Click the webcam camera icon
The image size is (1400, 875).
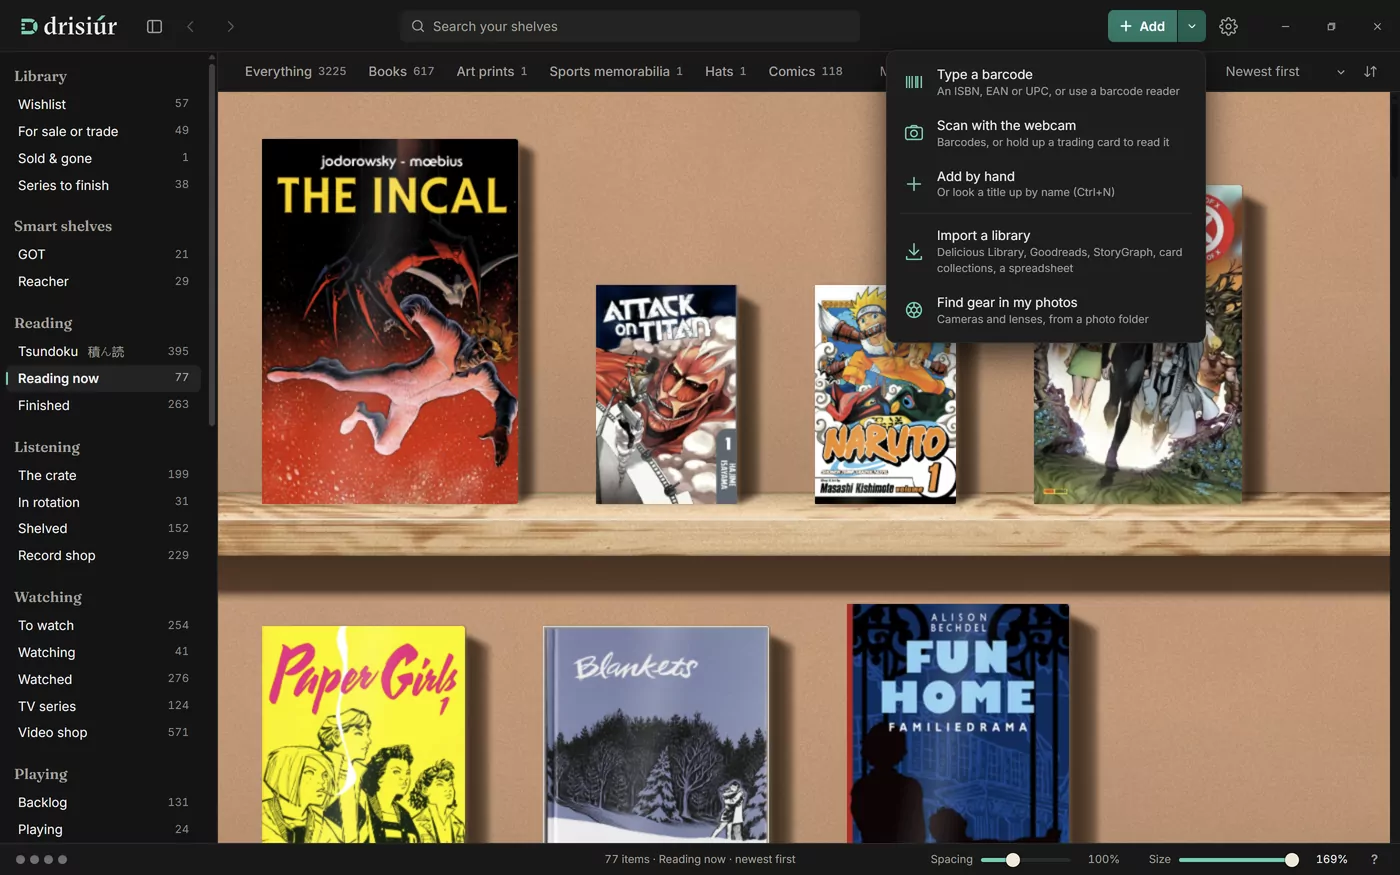tap(914, 133)
